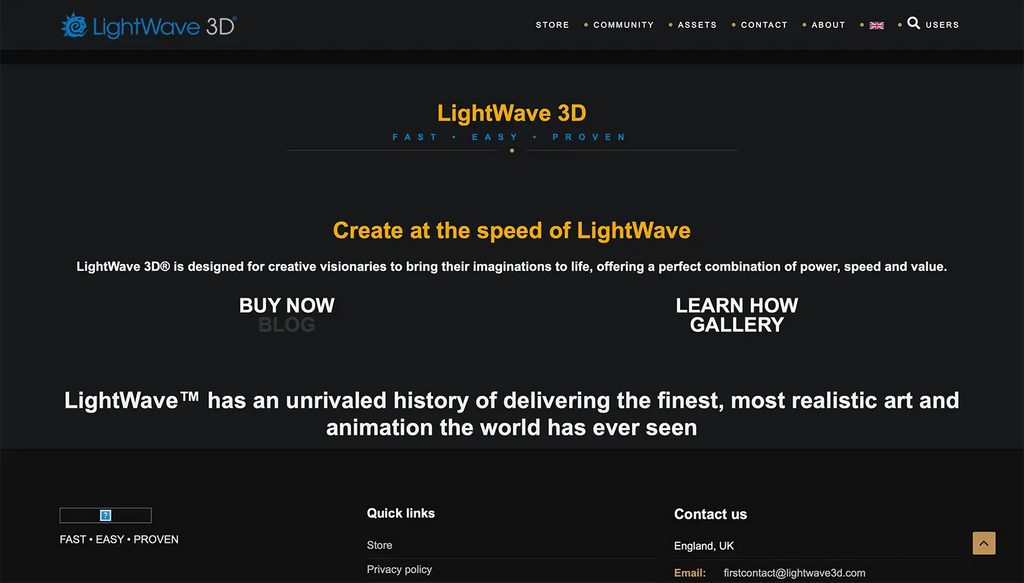Click the 'unrivaled history' headline text
The height and width of the screenshot is (583, 1024).
[x=511, y=414]
